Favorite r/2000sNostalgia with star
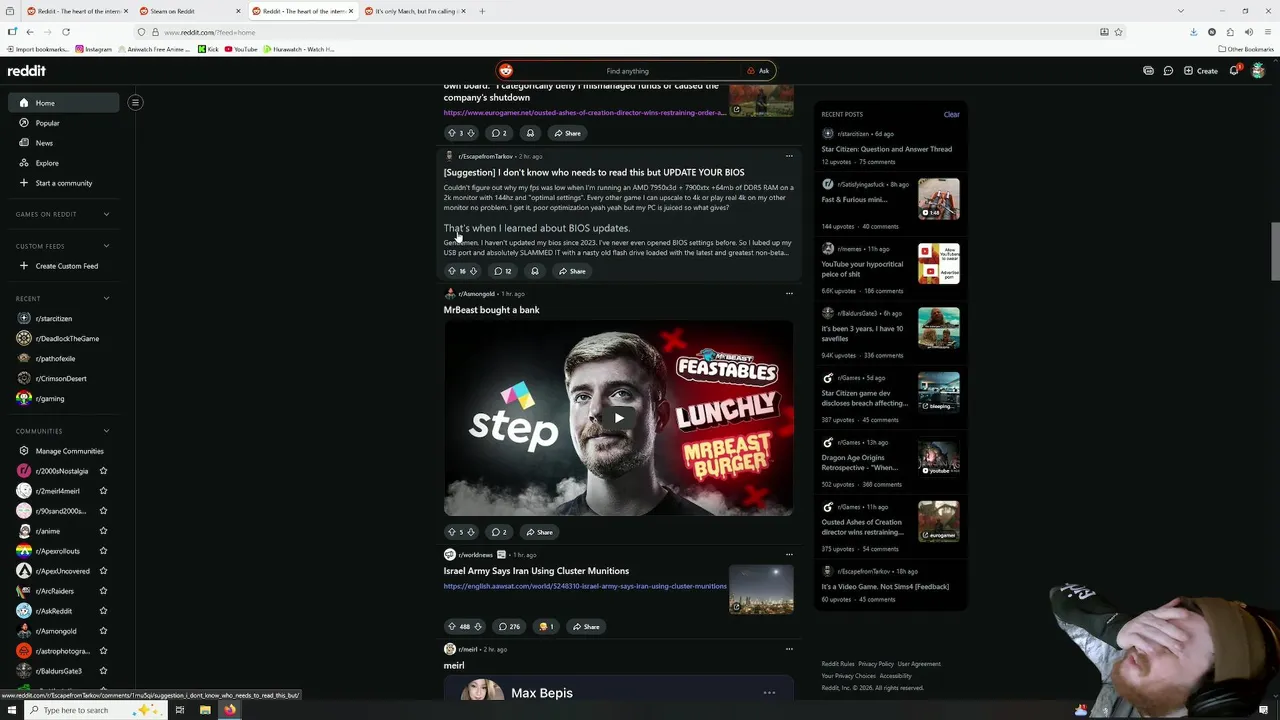 coord(103,471)
